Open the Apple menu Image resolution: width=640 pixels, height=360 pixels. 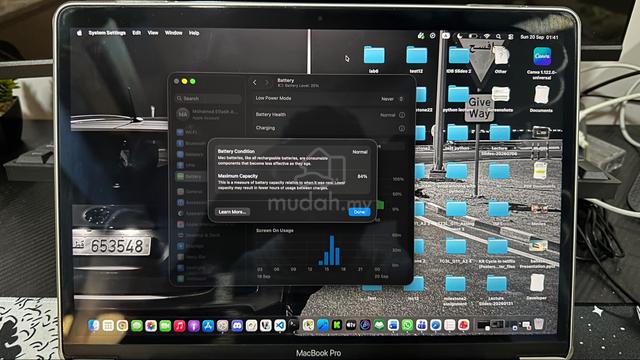[x=79, y=33]
